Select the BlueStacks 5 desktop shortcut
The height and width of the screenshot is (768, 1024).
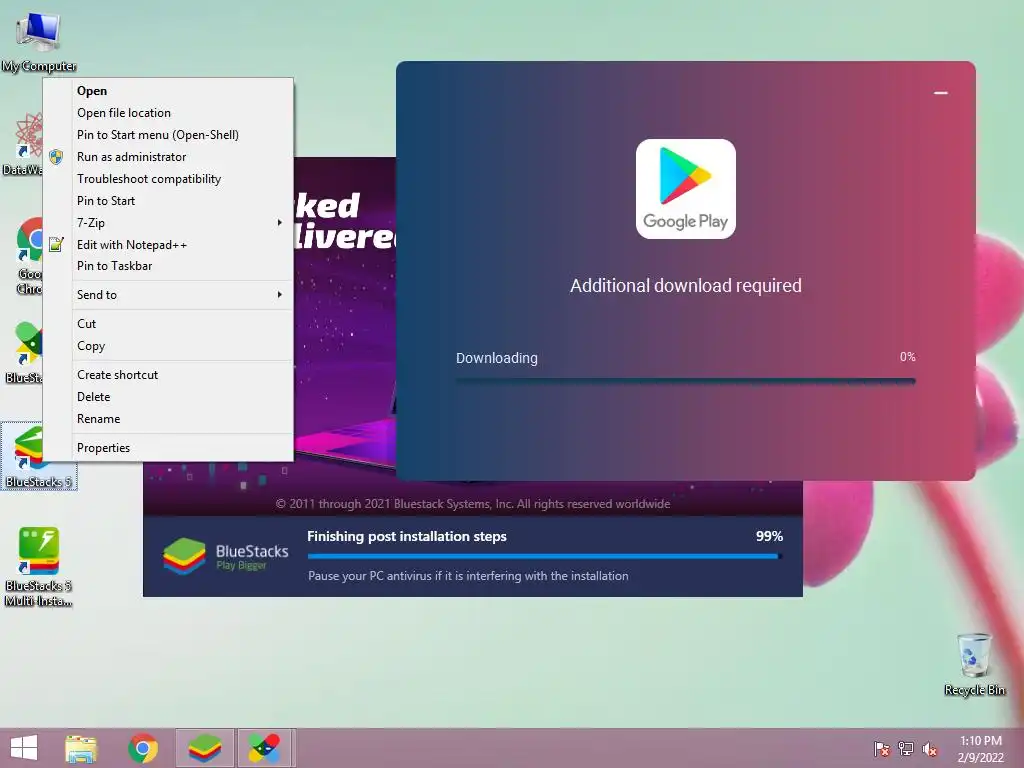click(x=38, y=456)
